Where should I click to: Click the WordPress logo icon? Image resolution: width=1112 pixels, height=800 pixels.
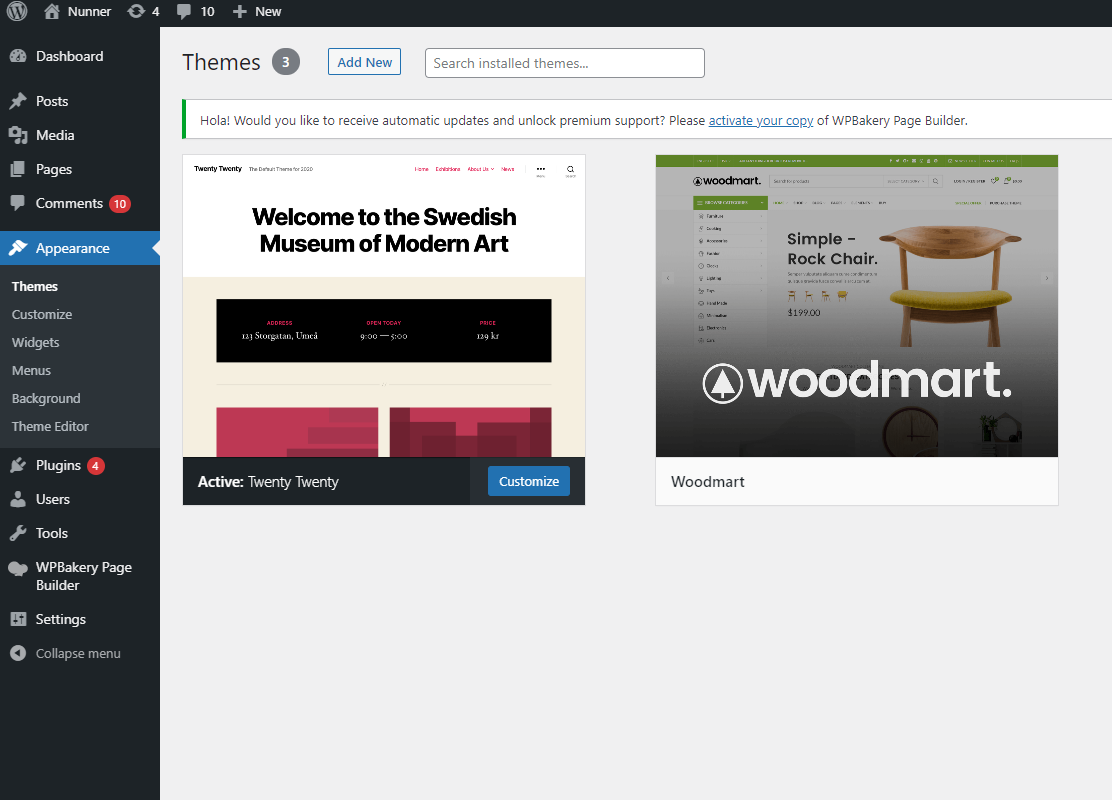[17, 11]
